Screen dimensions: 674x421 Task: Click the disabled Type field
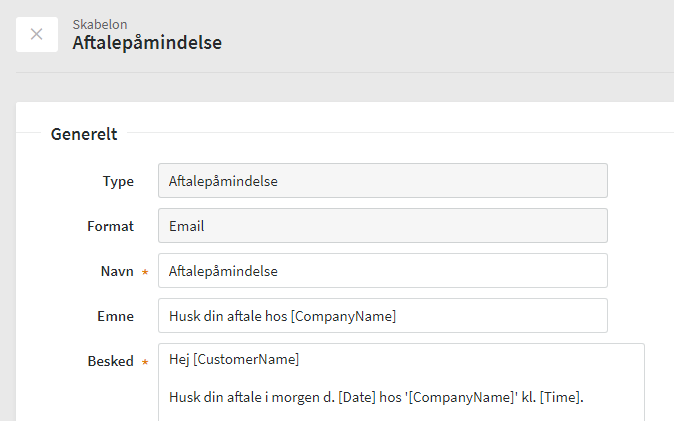[x=382, y=181]
